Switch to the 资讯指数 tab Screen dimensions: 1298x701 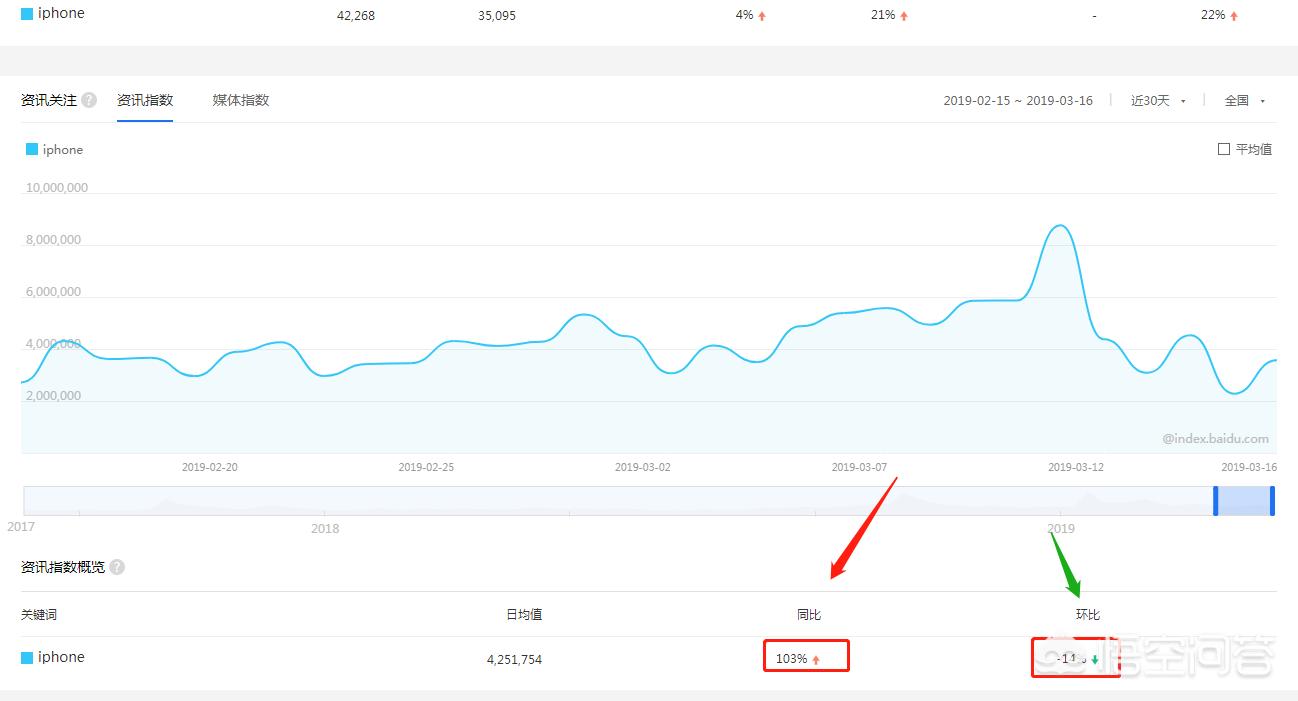tap(145, 100)
